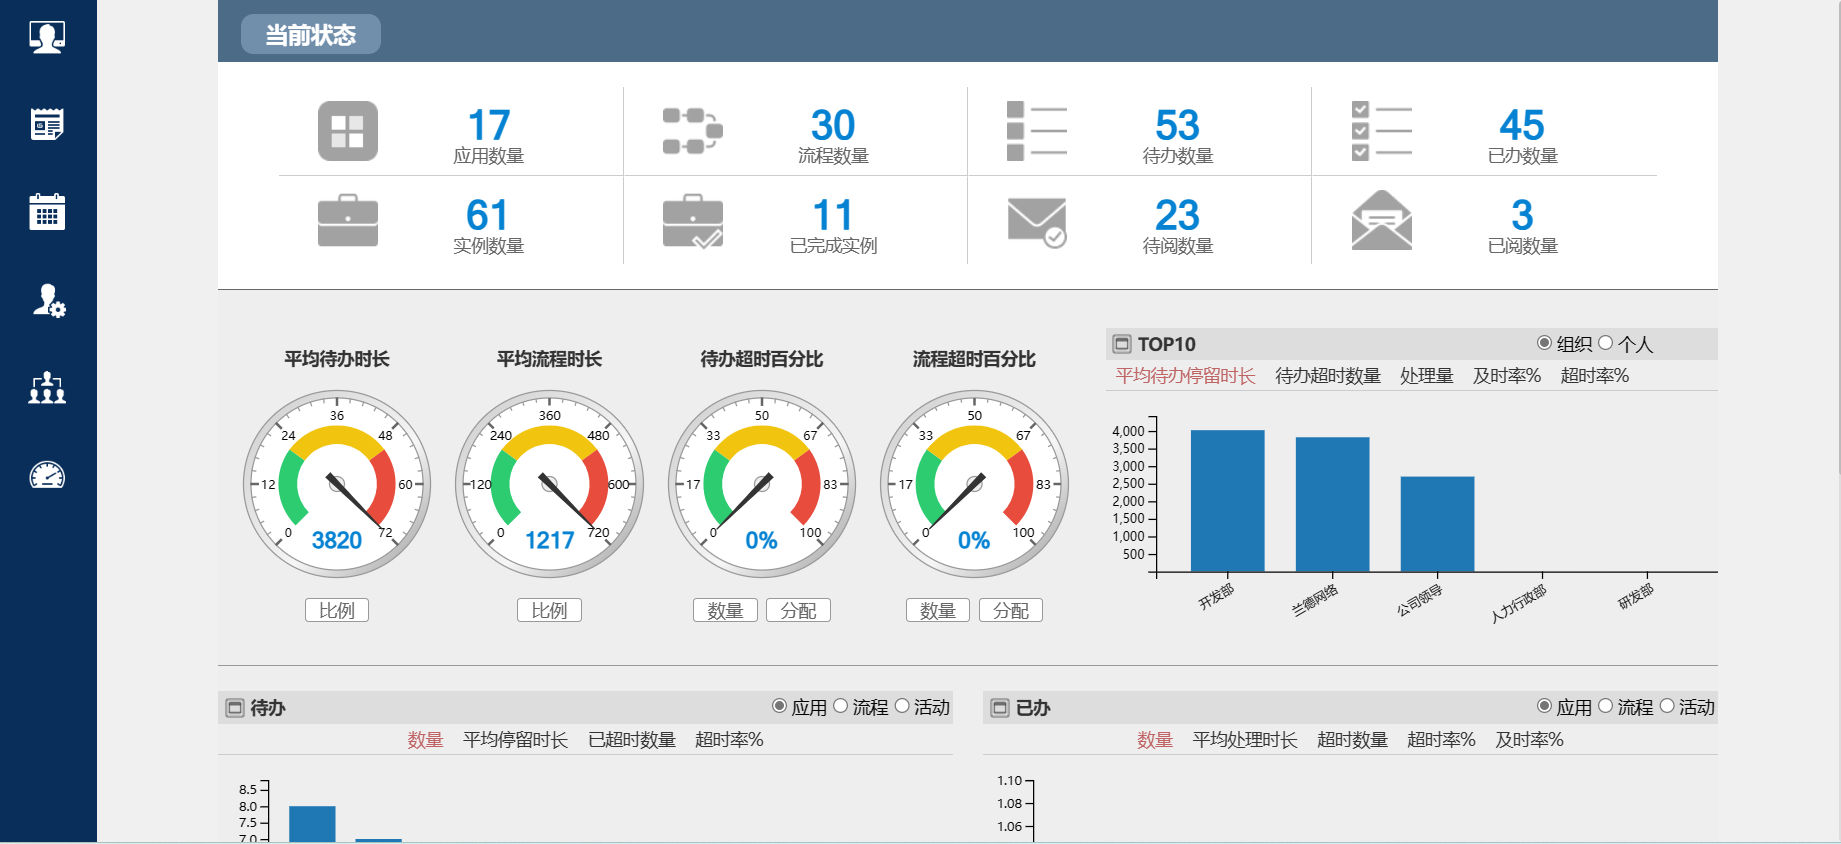Click the 待办超时百分比 gauge dial
Image resolution: width=1841 pixels, height=844 pixels.
tap(762, 484)
